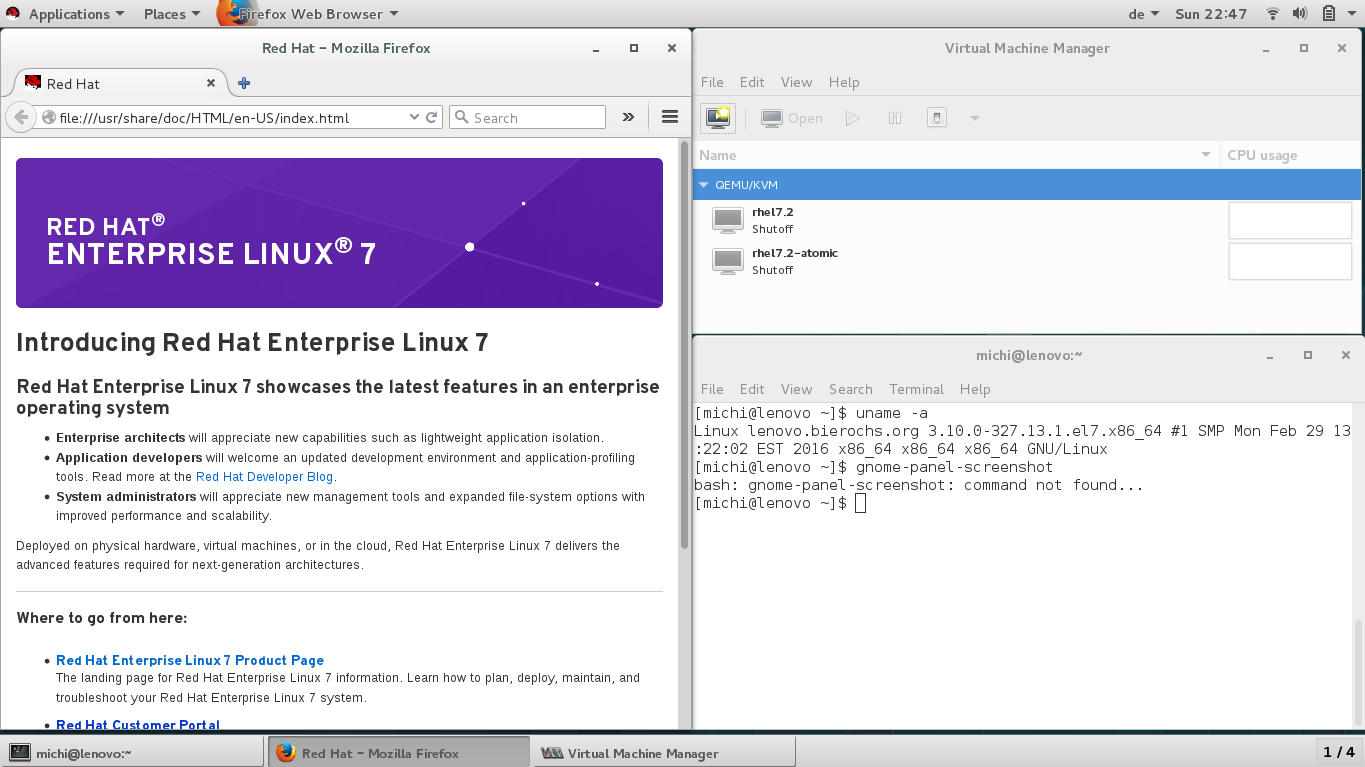Open the terminal's Search menu

pos(851,389)
